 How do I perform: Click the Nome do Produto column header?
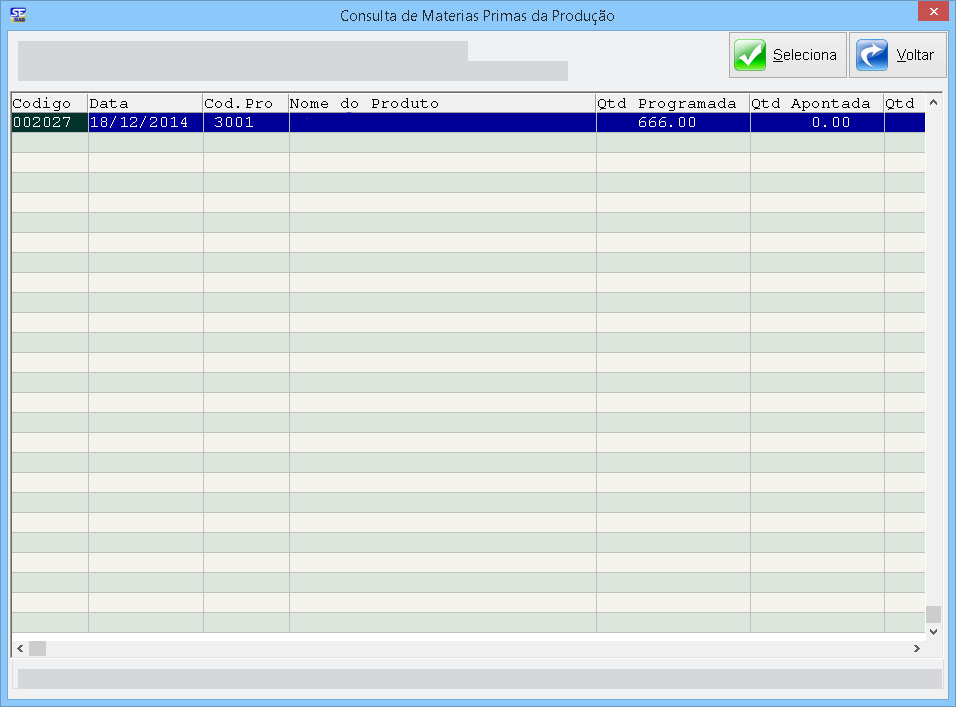point(442,104)
